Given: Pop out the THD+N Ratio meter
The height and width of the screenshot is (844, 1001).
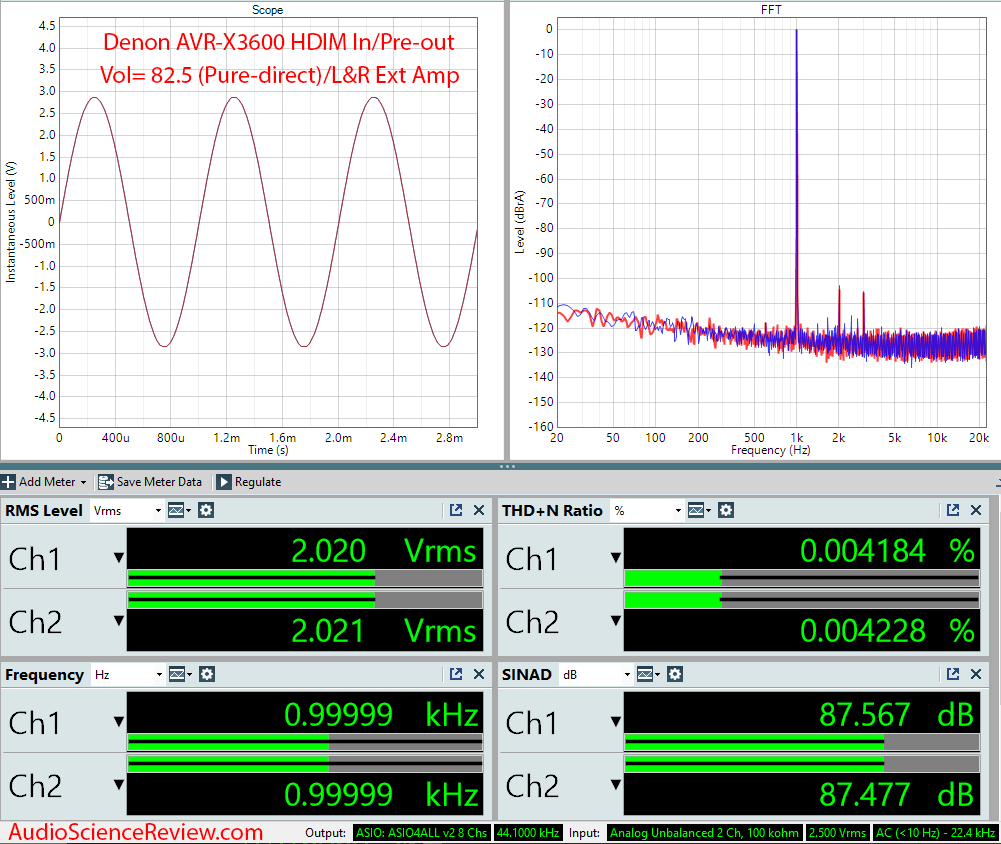Looking at the screenshot, I should coord(953,510).
